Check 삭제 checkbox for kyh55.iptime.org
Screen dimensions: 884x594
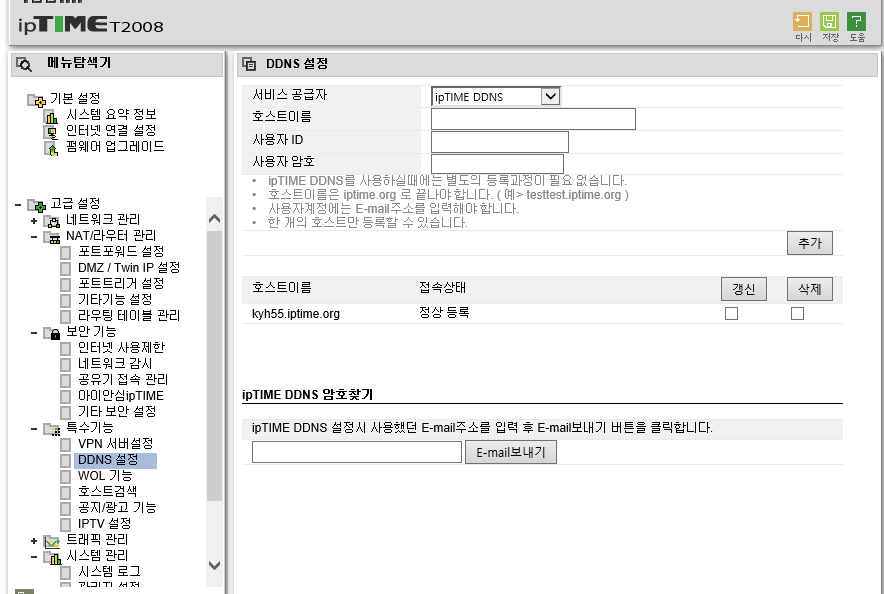coord(797,313)
